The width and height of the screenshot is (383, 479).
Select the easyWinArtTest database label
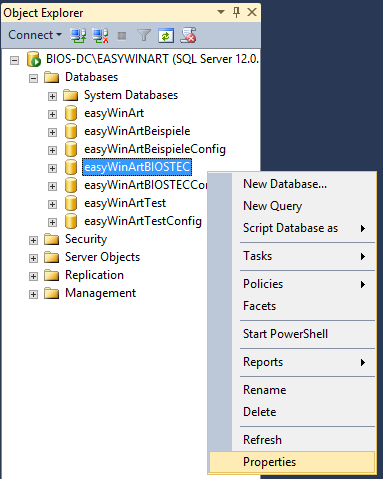pyautogui.click(x=125, y=203)
